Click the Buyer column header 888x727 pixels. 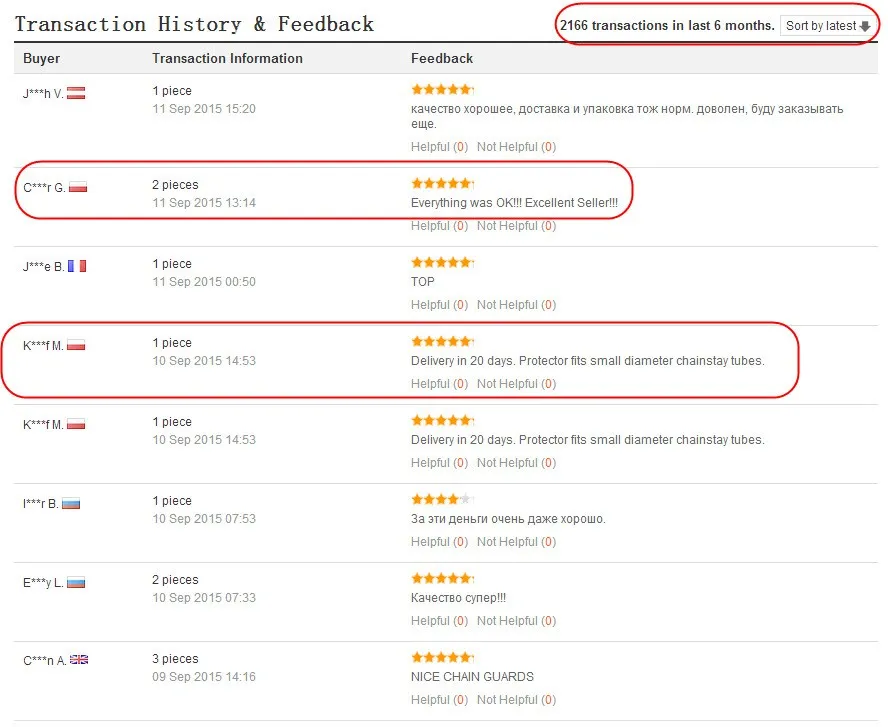tap(41, 58)
